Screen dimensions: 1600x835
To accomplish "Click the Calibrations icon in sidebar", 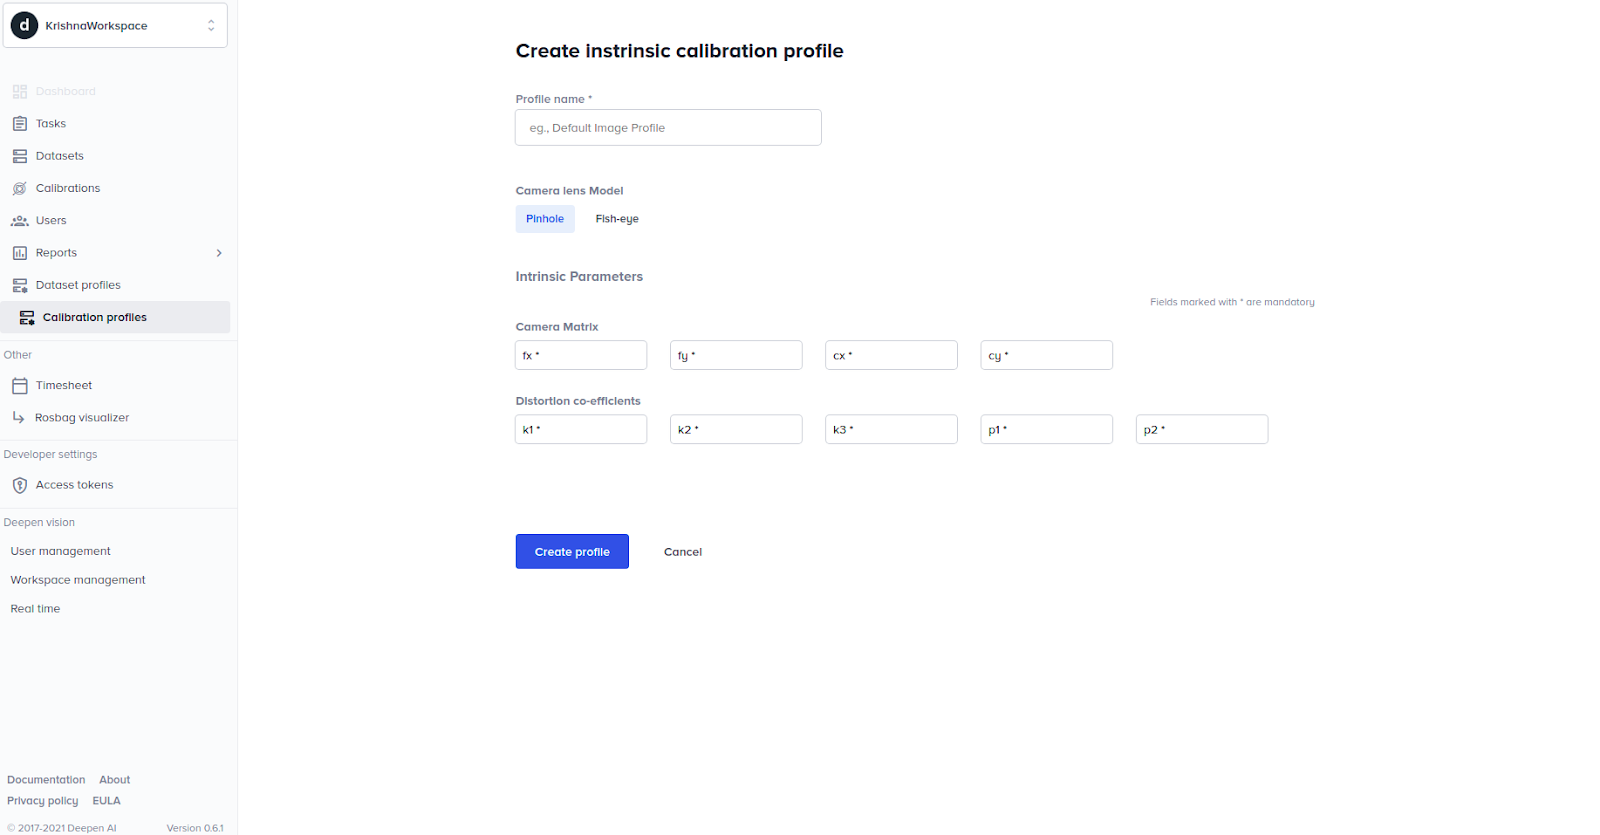I will [20, 188].
